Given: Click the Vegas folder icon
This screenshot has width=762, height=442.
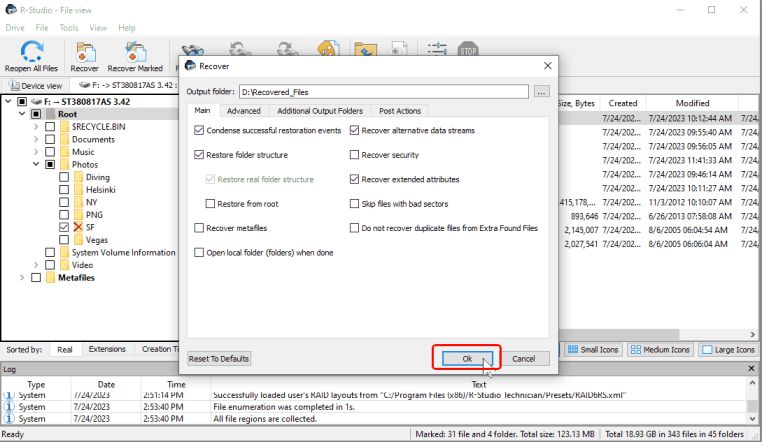Looking at the screenshot, I should pos(78,240).
